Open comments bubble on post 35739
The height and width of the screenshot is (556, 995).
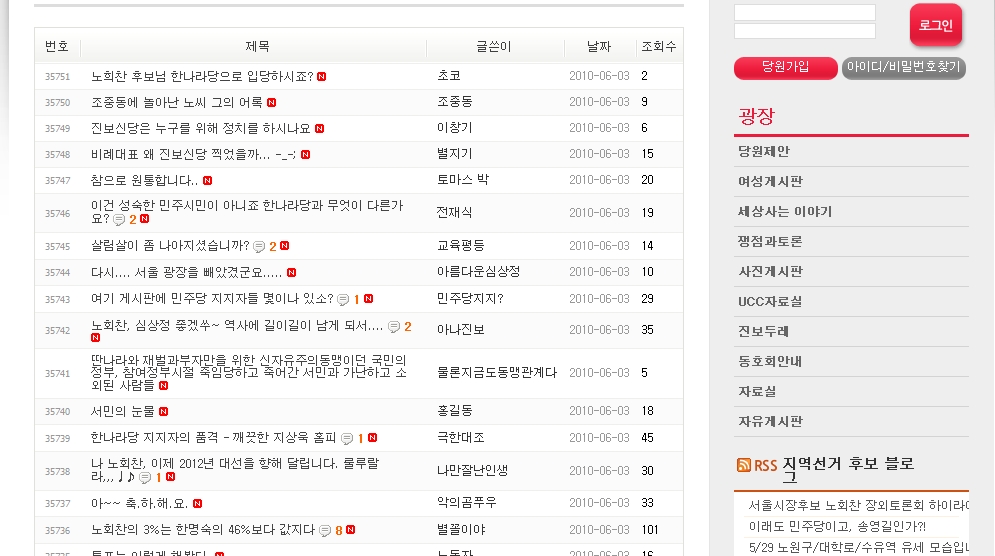click(x=347, y=439)
